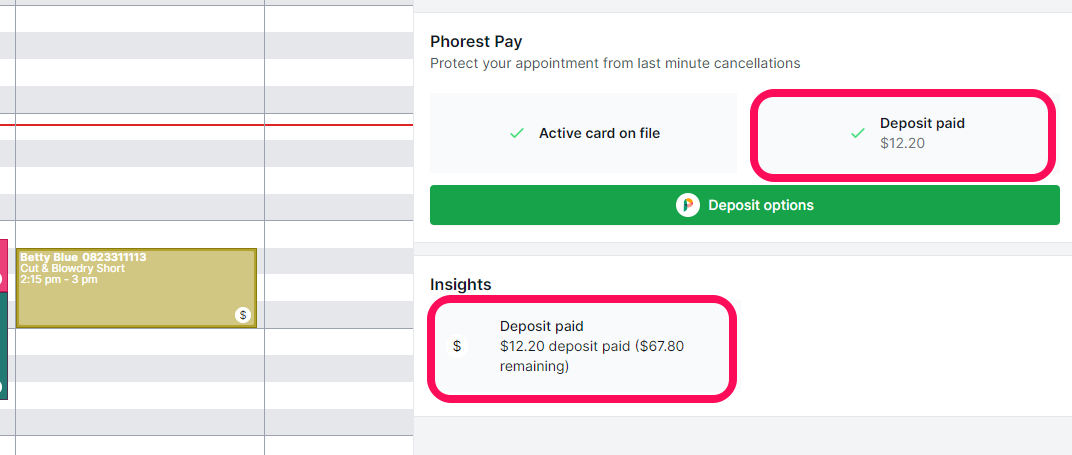
Task: Select the teal appointment block at left edge
Action: 3,345
